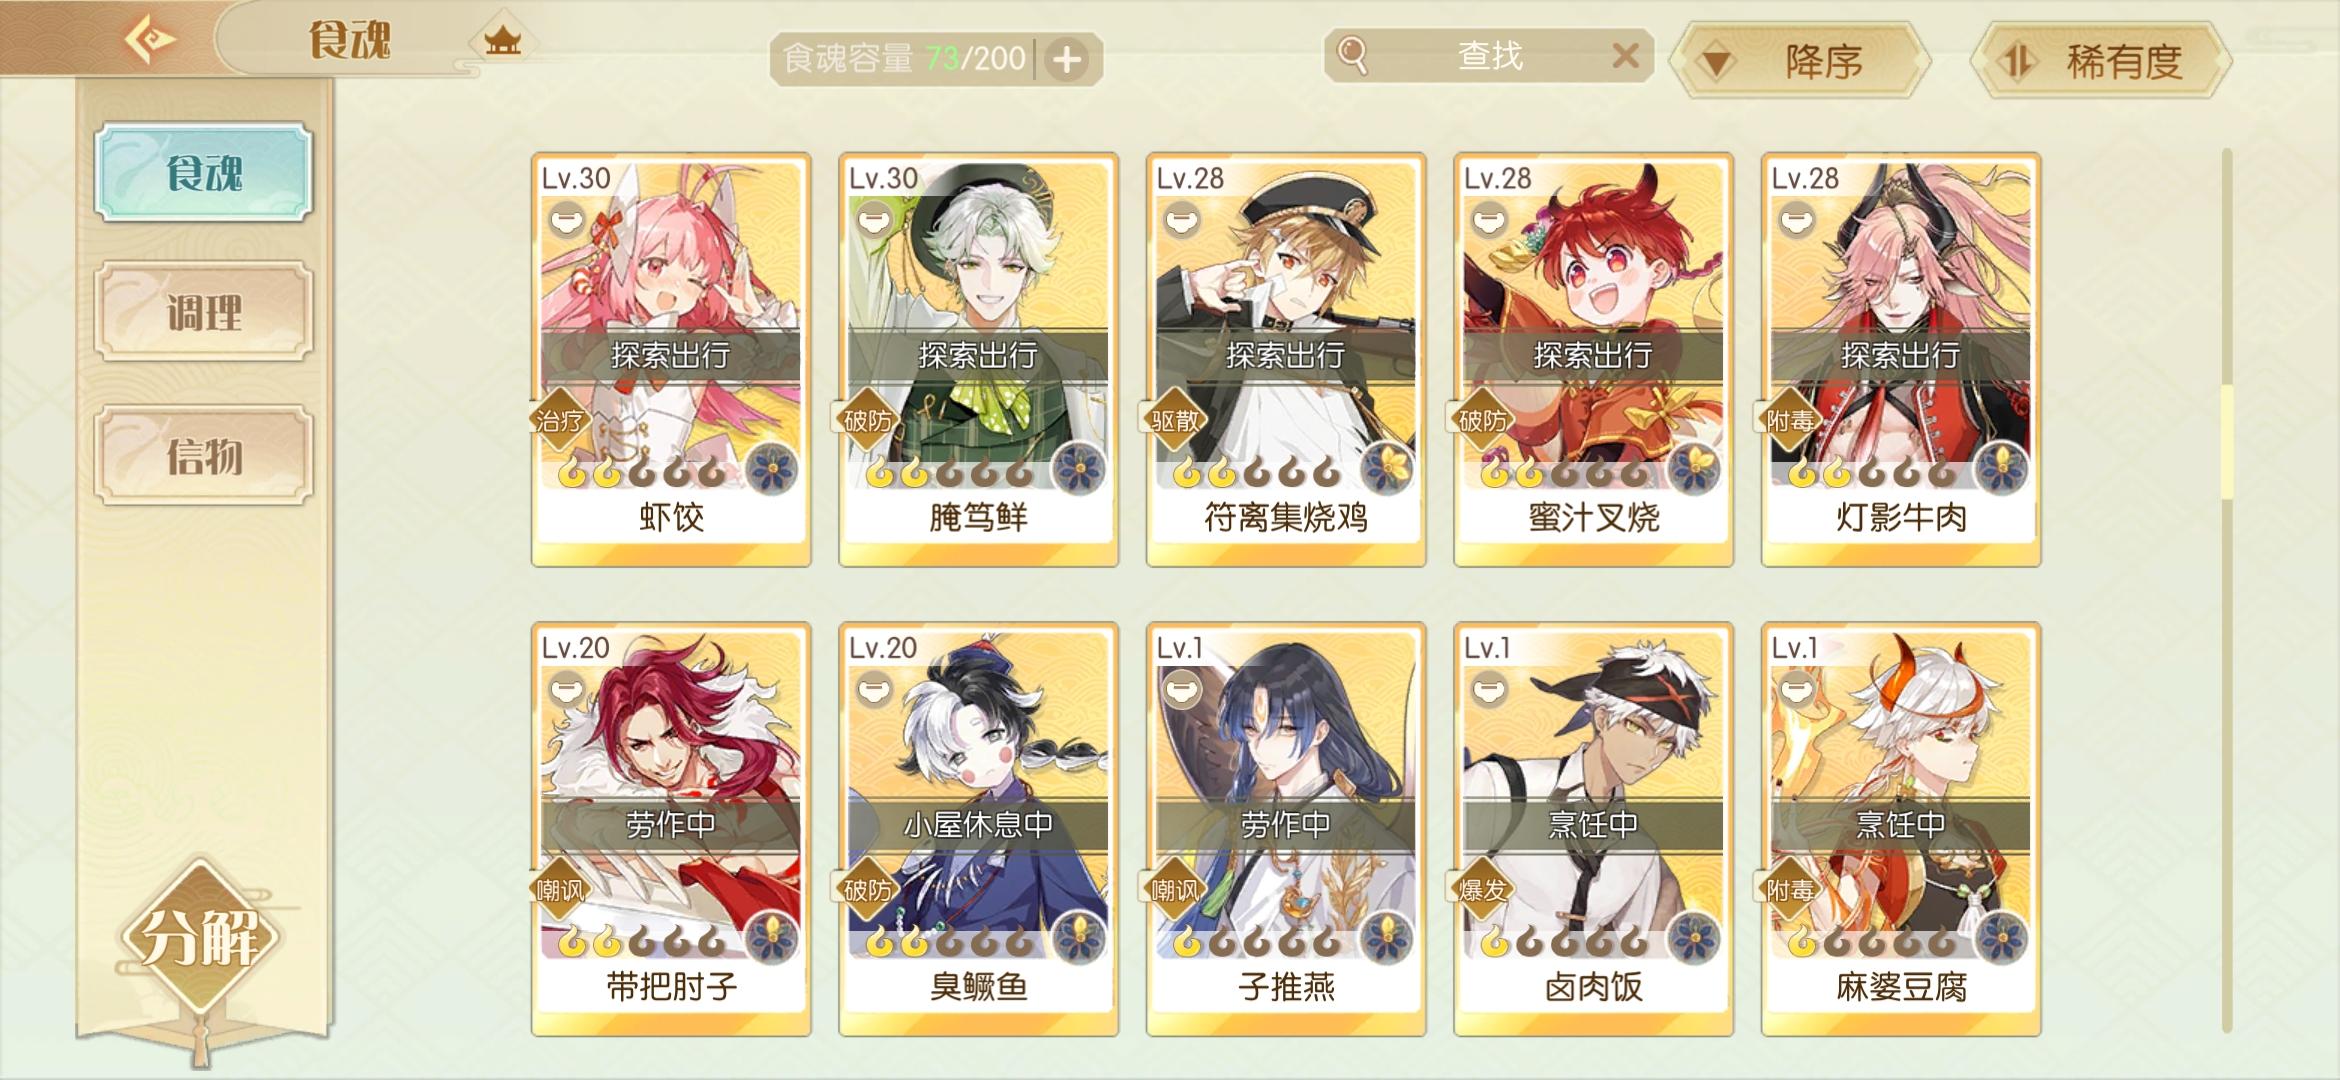
Task: Click the 分解 button
Action: (201, 938)
